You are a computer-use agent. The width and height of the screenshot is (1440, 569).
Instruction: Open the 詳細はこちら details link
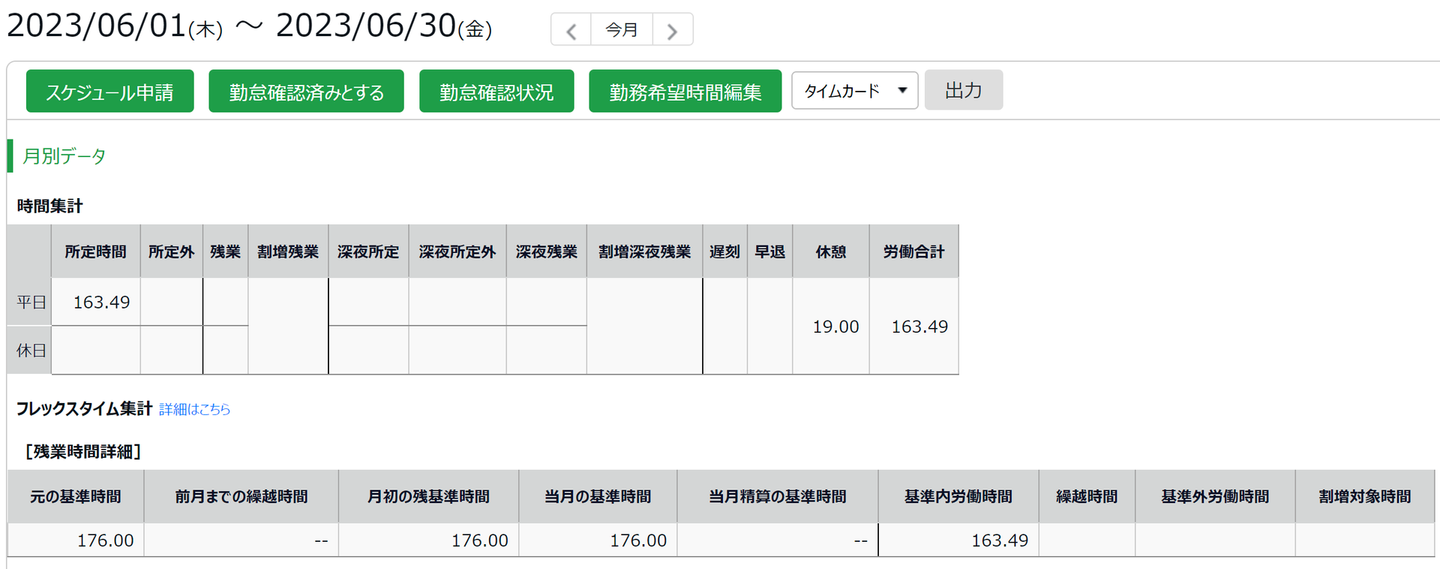[x=195, y=409]
